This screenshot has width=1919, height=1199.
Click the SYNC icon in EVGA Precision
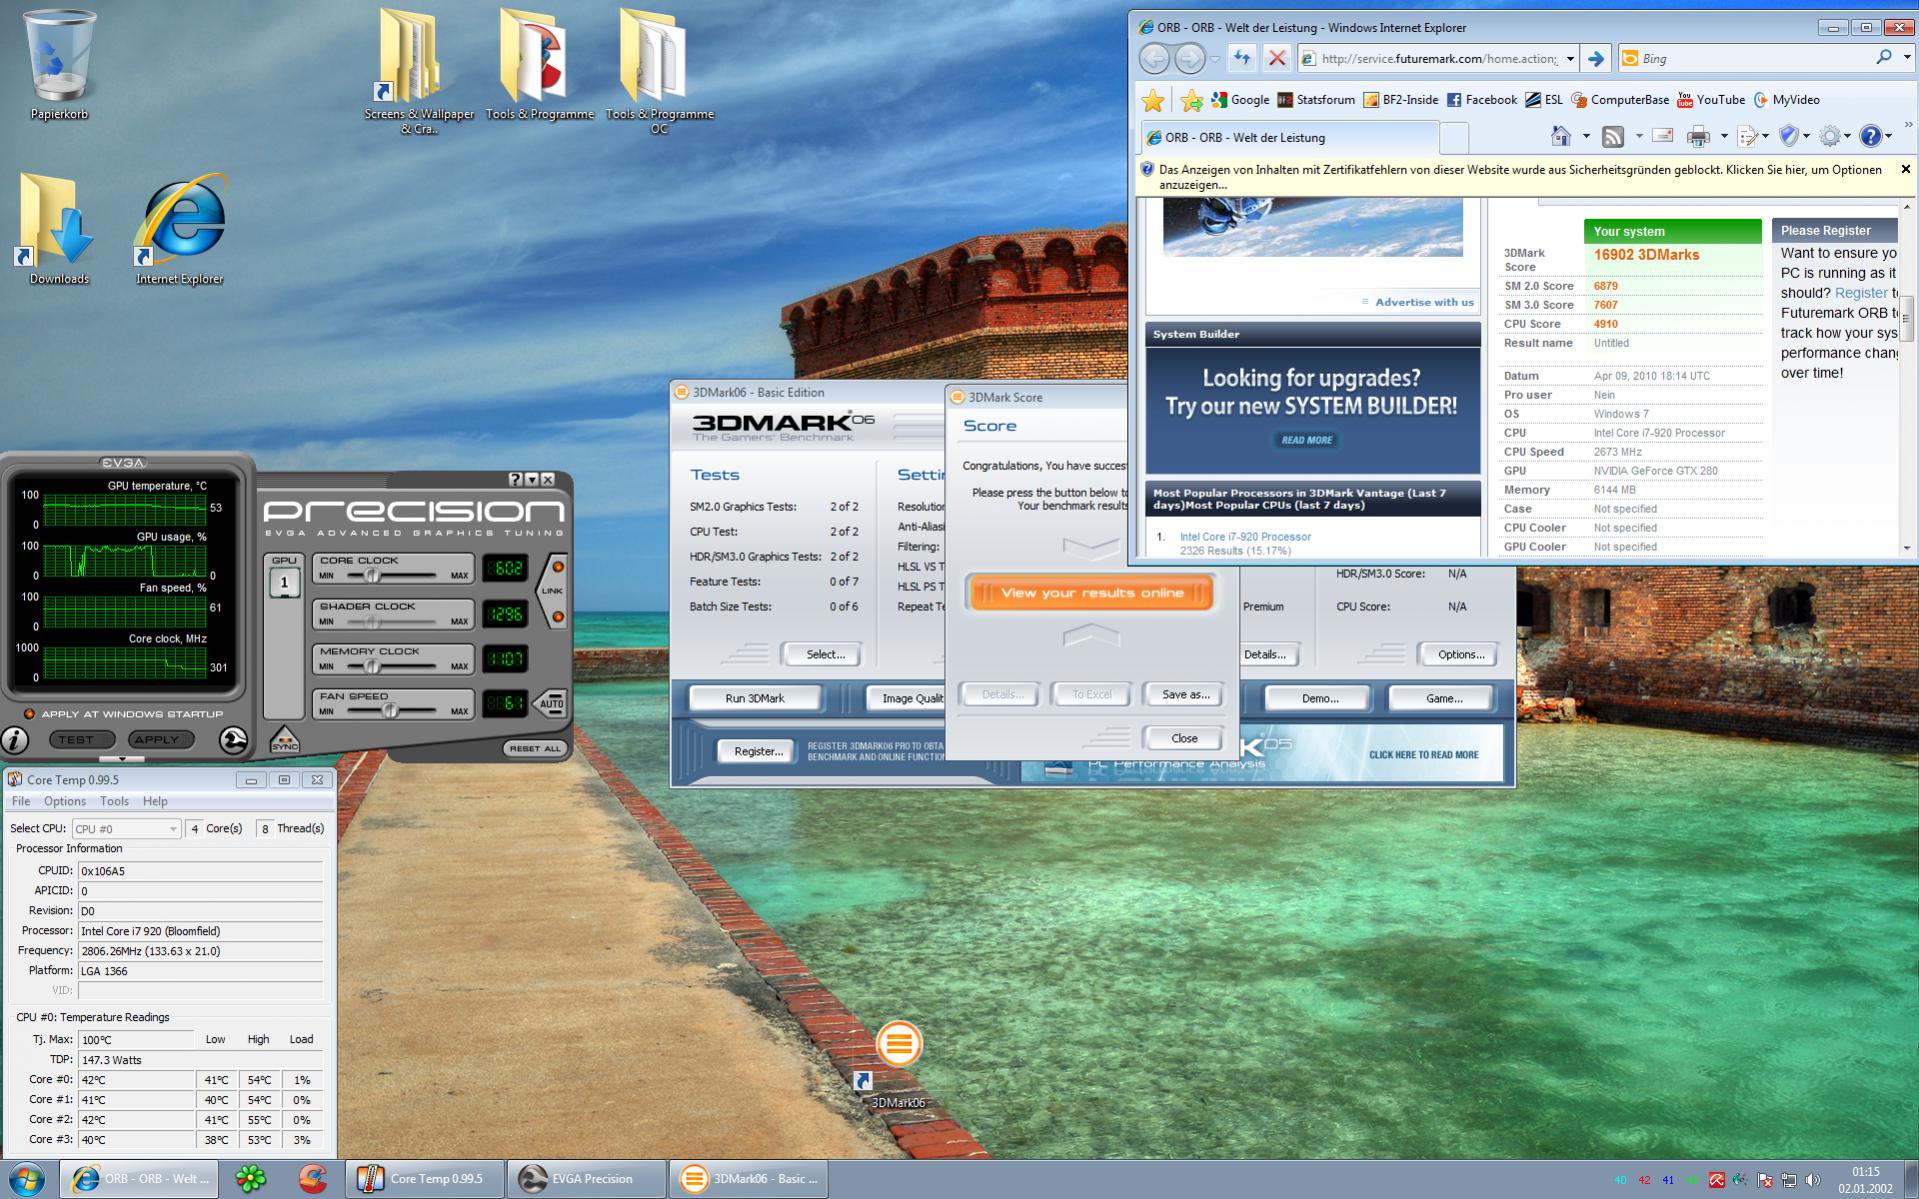pos(285,740)
